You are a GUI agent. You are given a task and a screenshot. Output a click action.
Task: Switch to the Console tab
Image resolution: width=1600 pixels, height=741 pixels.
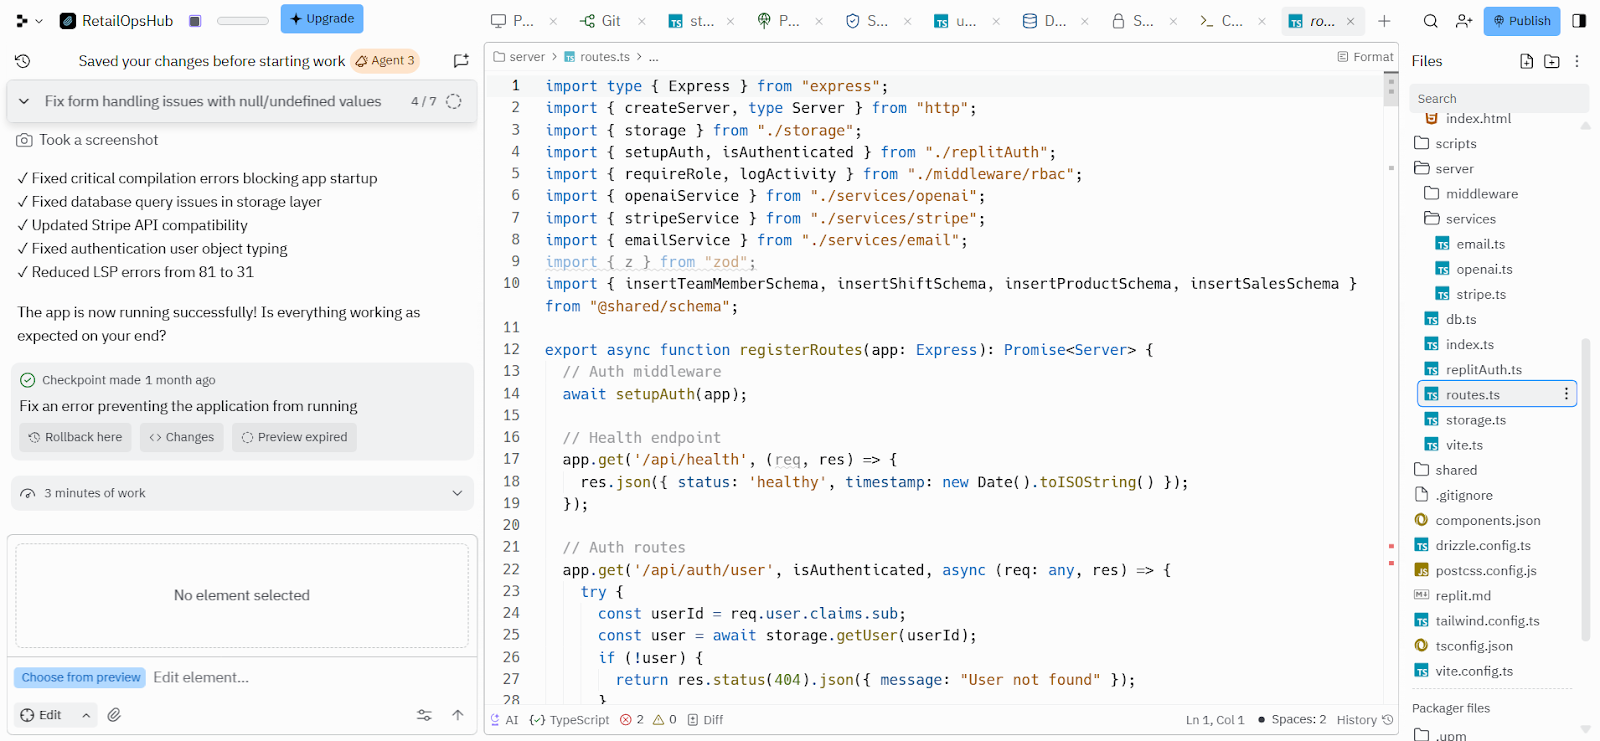tap(1221, 21)
